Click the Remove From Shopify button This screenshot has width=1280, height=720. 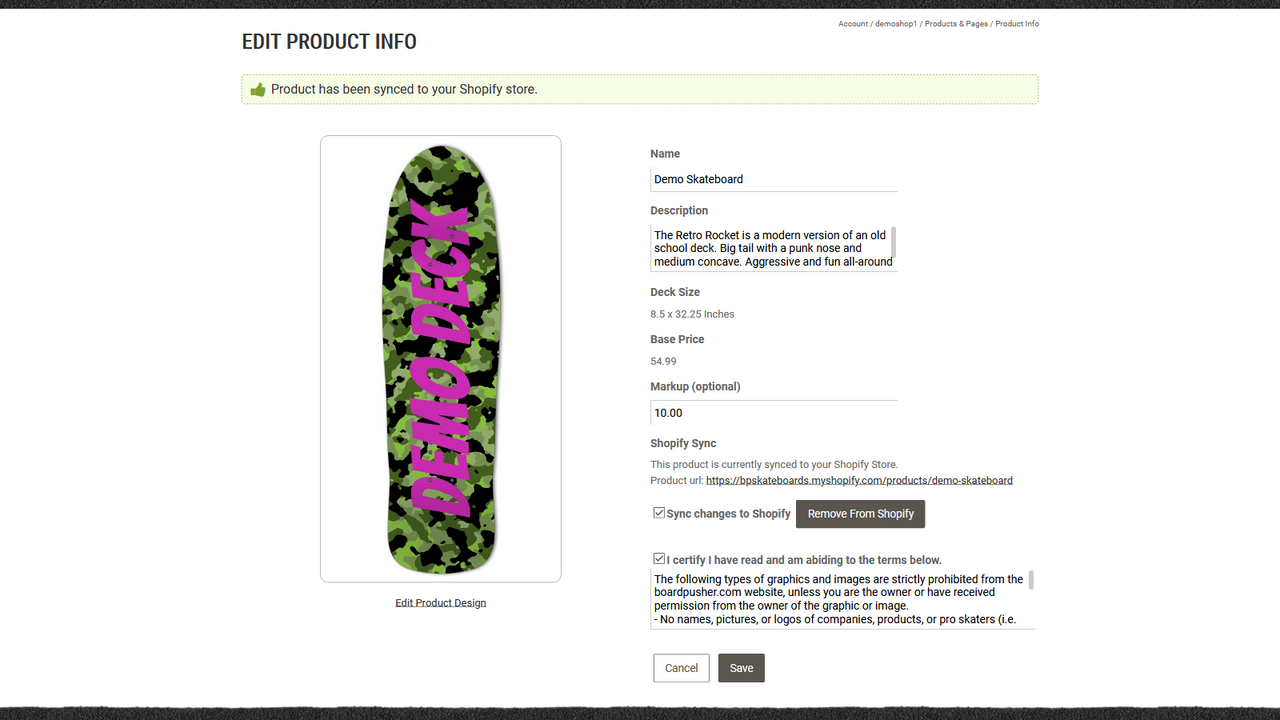[860, 513]
